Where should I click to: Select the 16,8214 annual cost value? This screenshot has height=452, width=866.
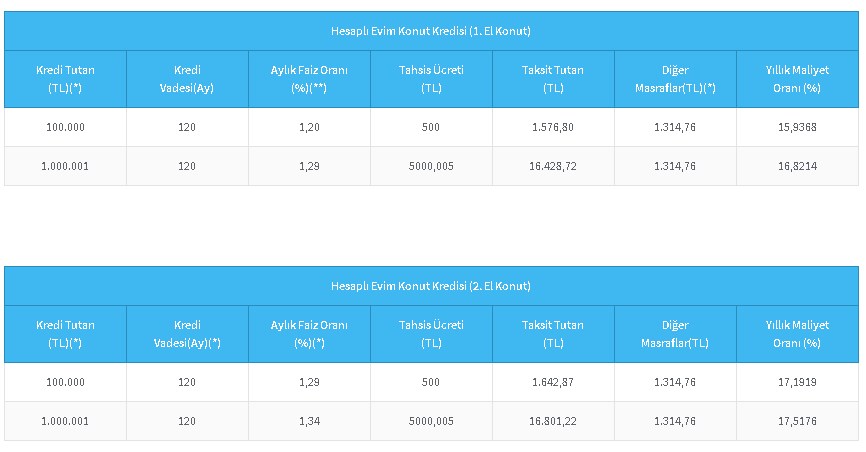point(797,166)
